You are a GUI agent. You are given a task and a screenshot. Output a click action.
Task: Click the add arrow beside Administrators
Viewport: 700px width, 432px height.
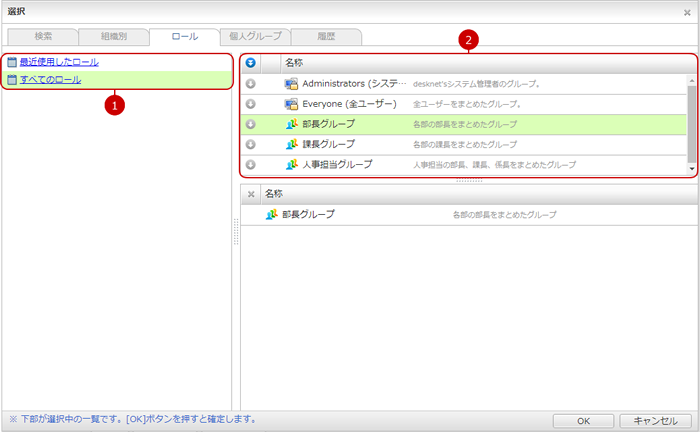coord(250,83)
